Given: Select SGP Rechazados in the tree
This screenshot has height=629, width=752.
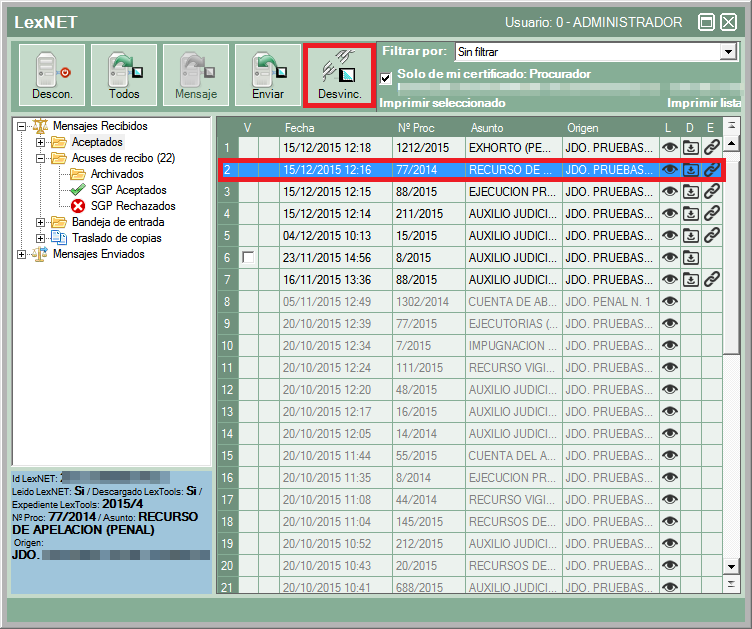Looking at the screenshot, I should point(127,206).
